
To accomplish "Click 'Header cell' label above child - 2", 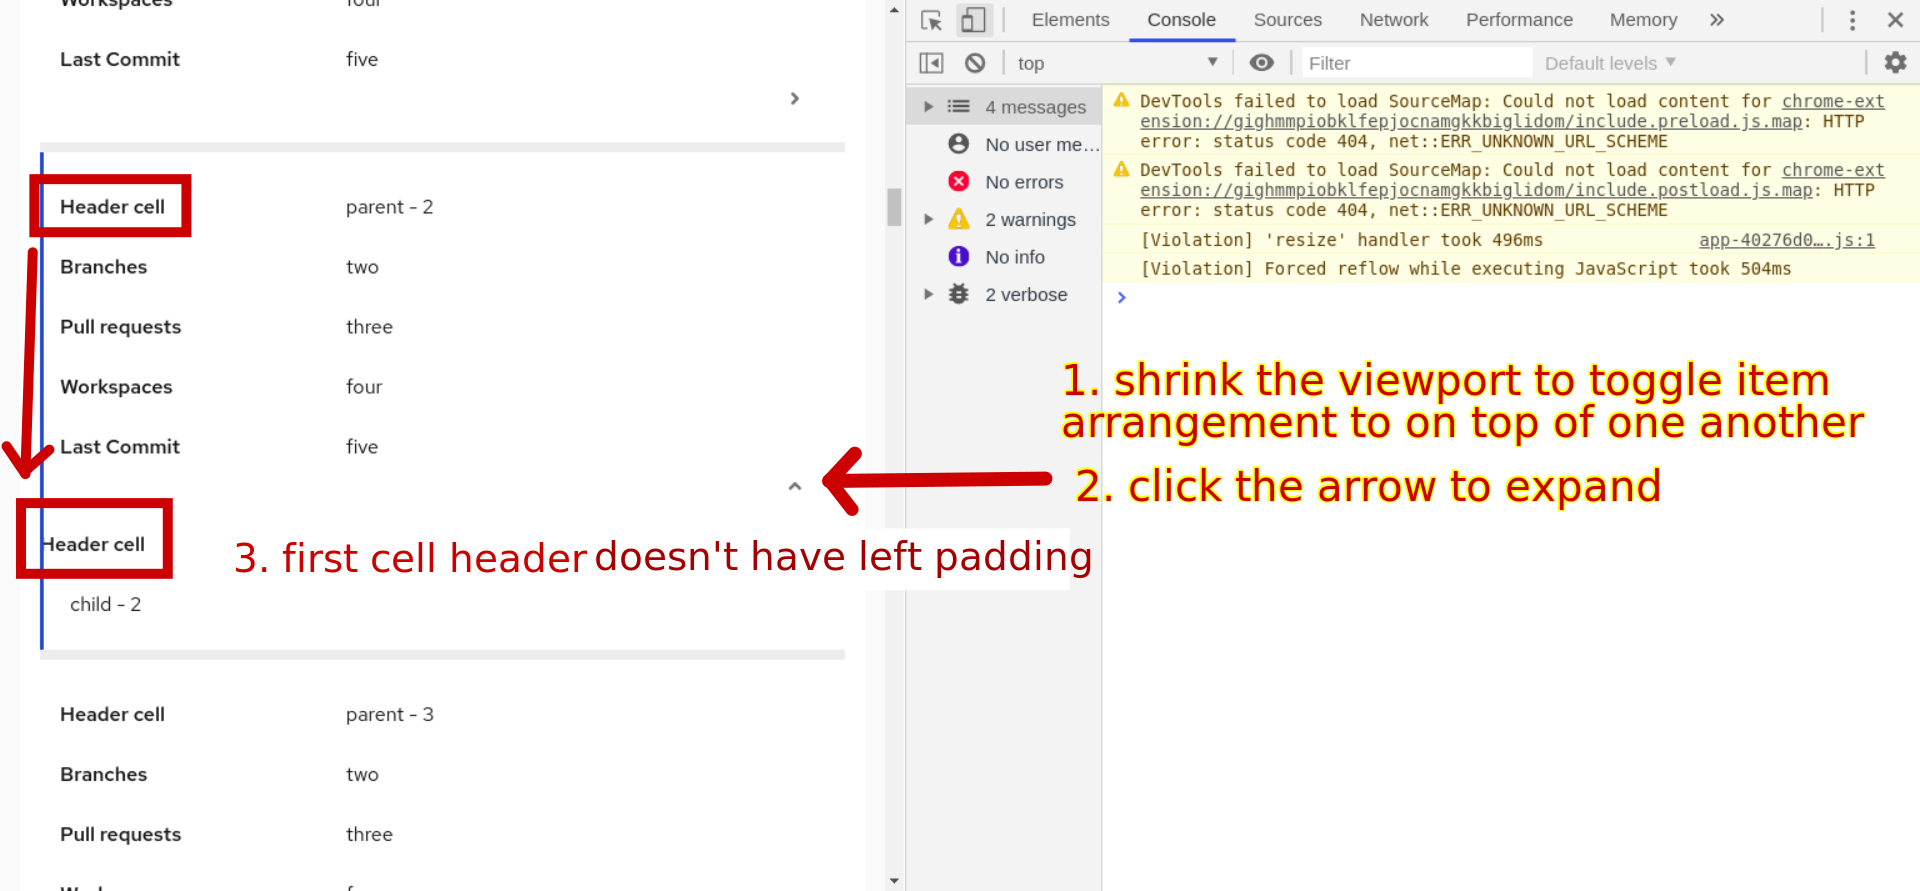I will point(94,544).
